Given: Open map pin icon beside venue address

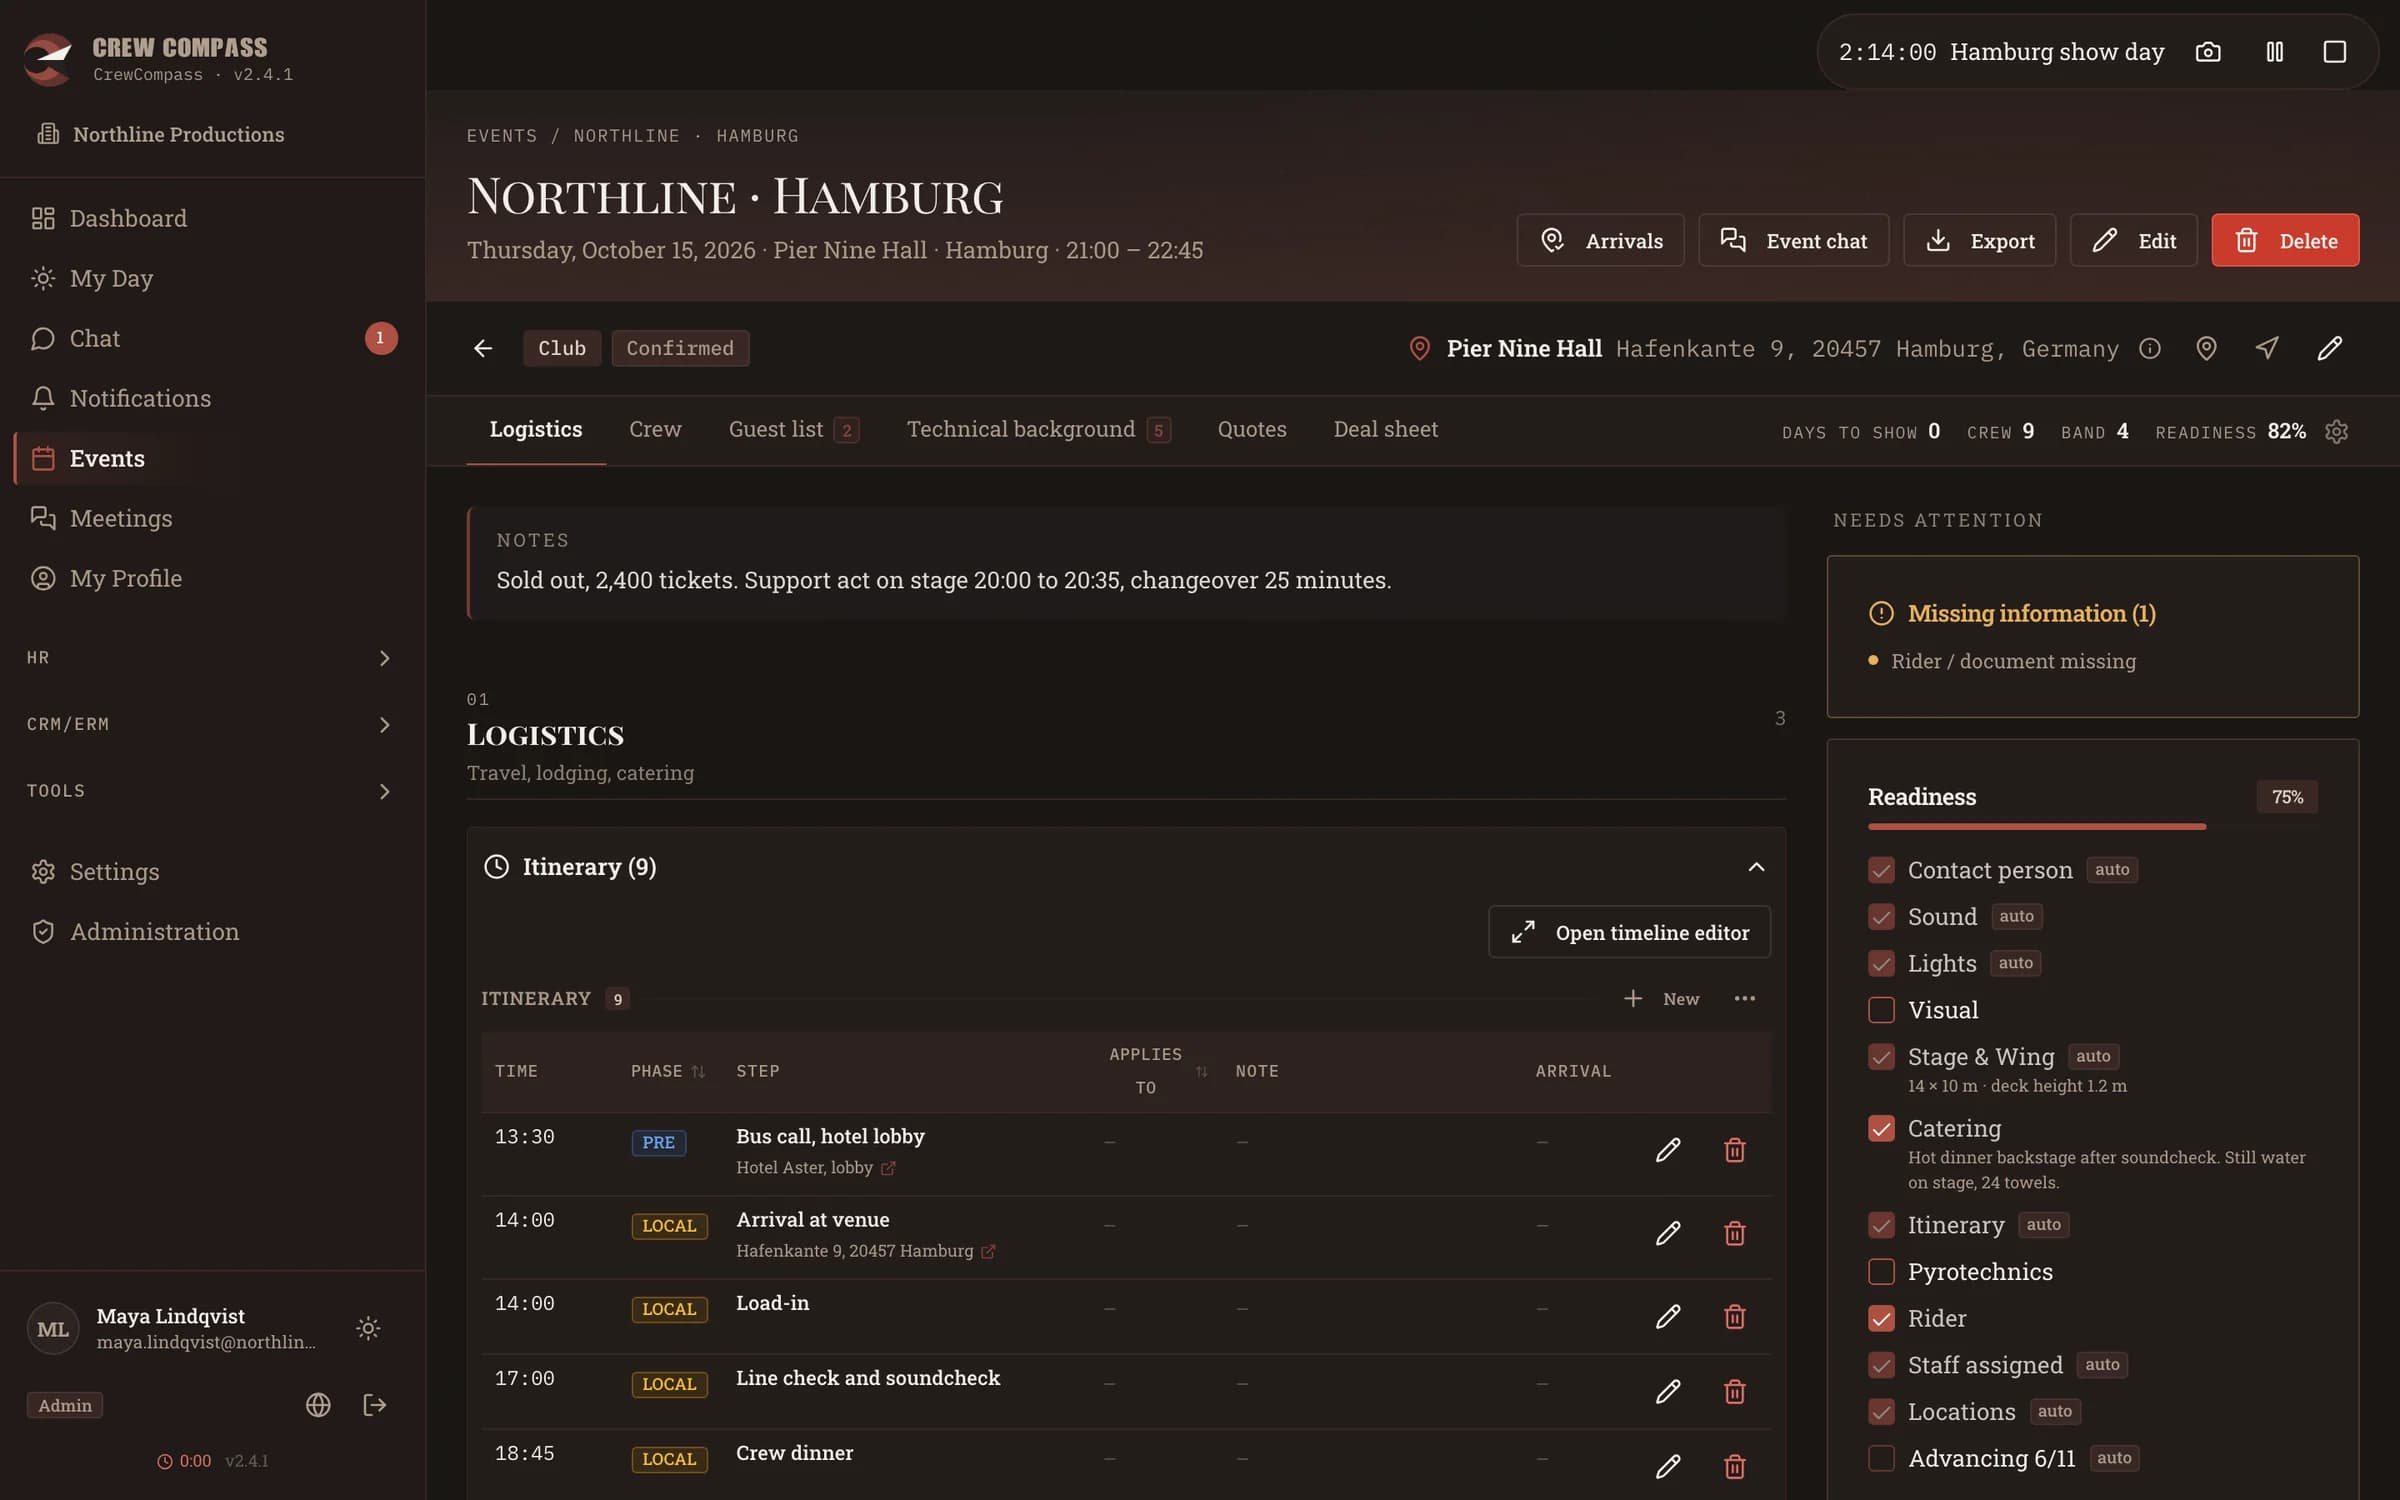Looking at the screenshot, I should [x=2206, y=348].
